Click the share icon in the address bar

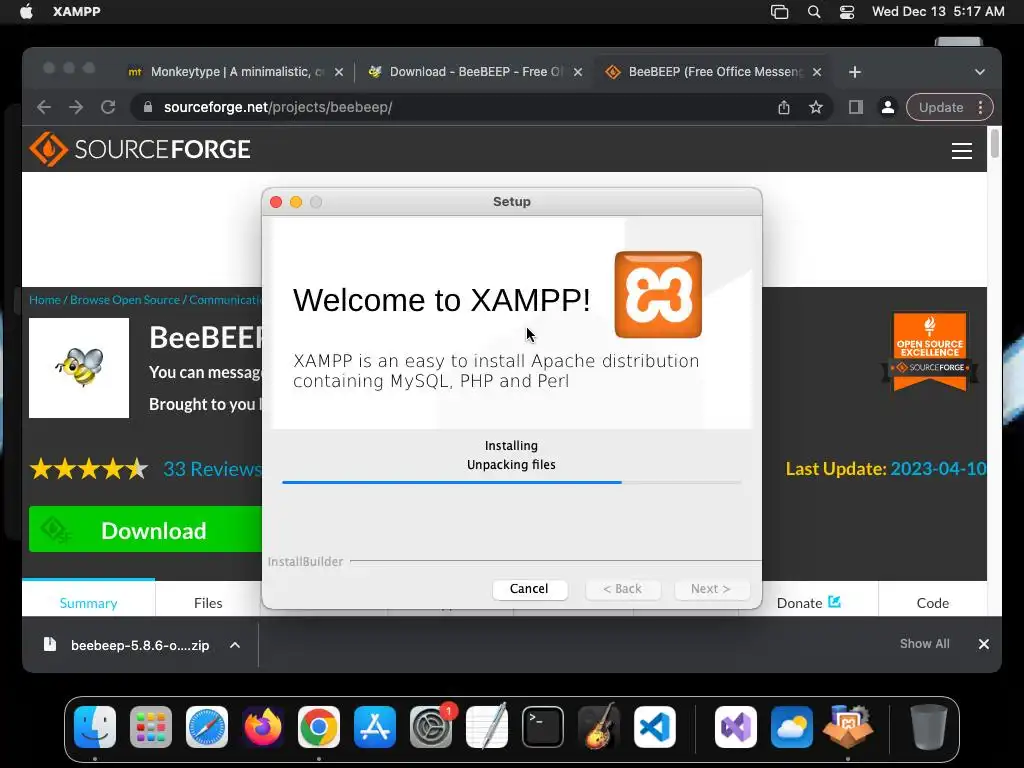(x=784, y=107)
